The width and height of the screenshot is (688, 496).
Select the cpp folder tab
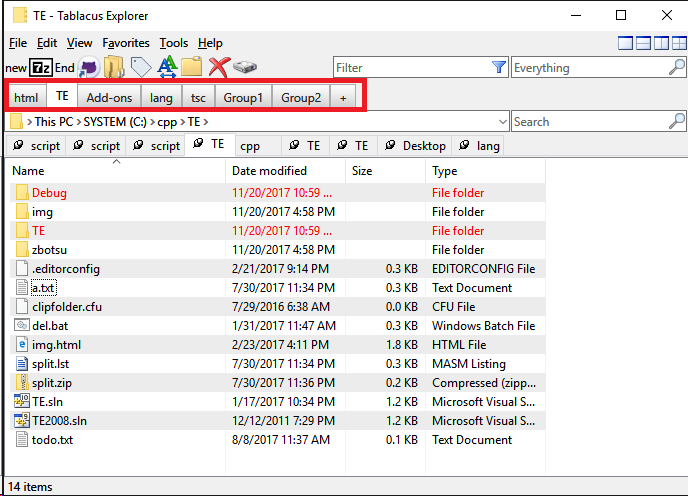(258, 146)
